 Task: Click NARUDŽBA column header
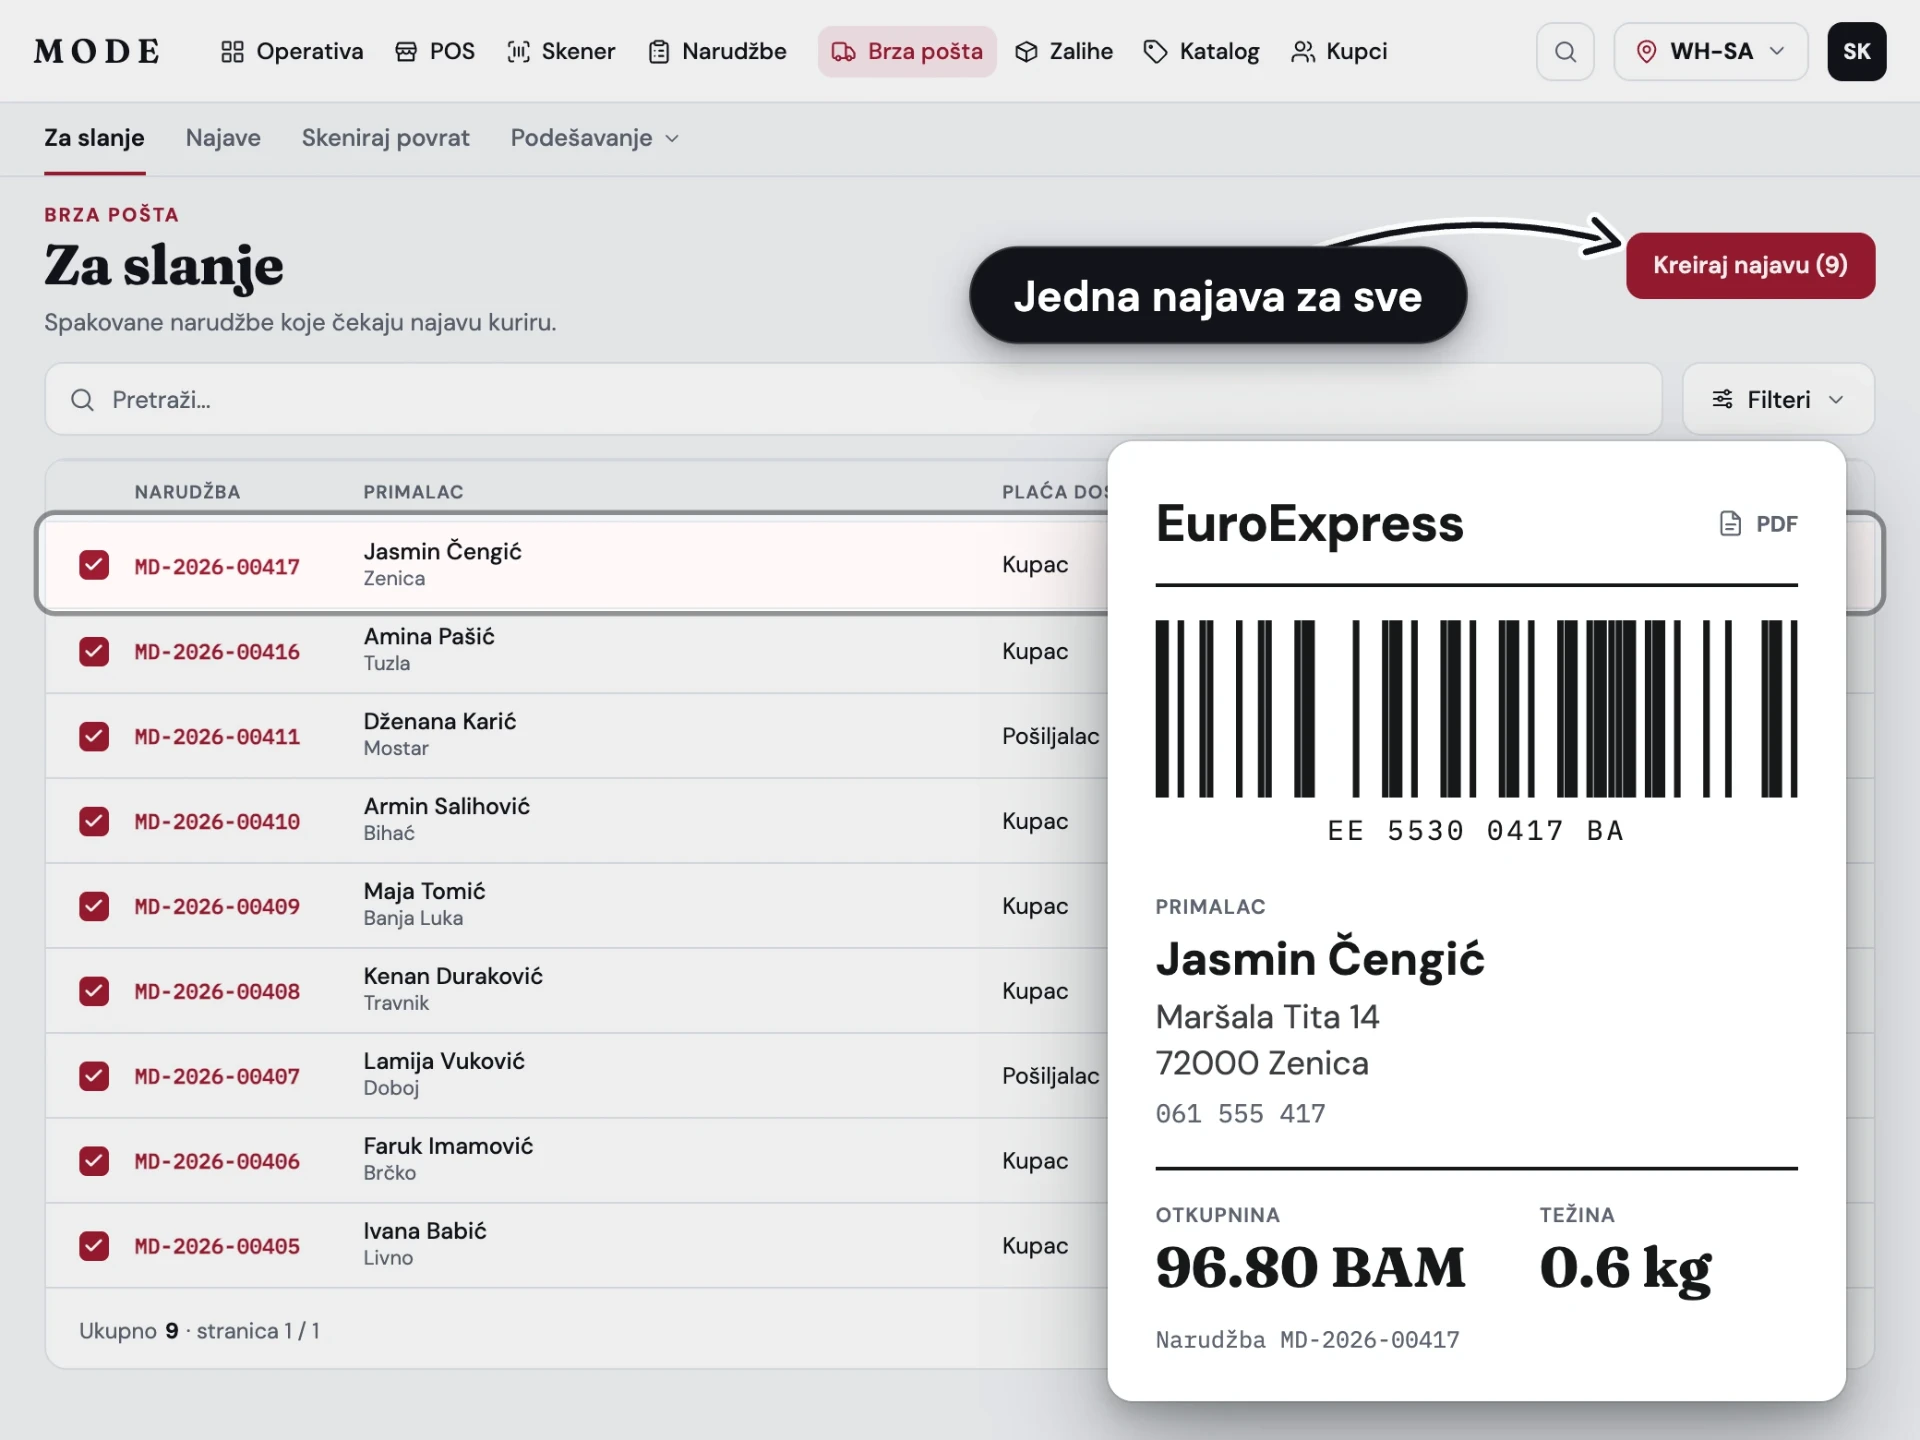tap(187, 492)
